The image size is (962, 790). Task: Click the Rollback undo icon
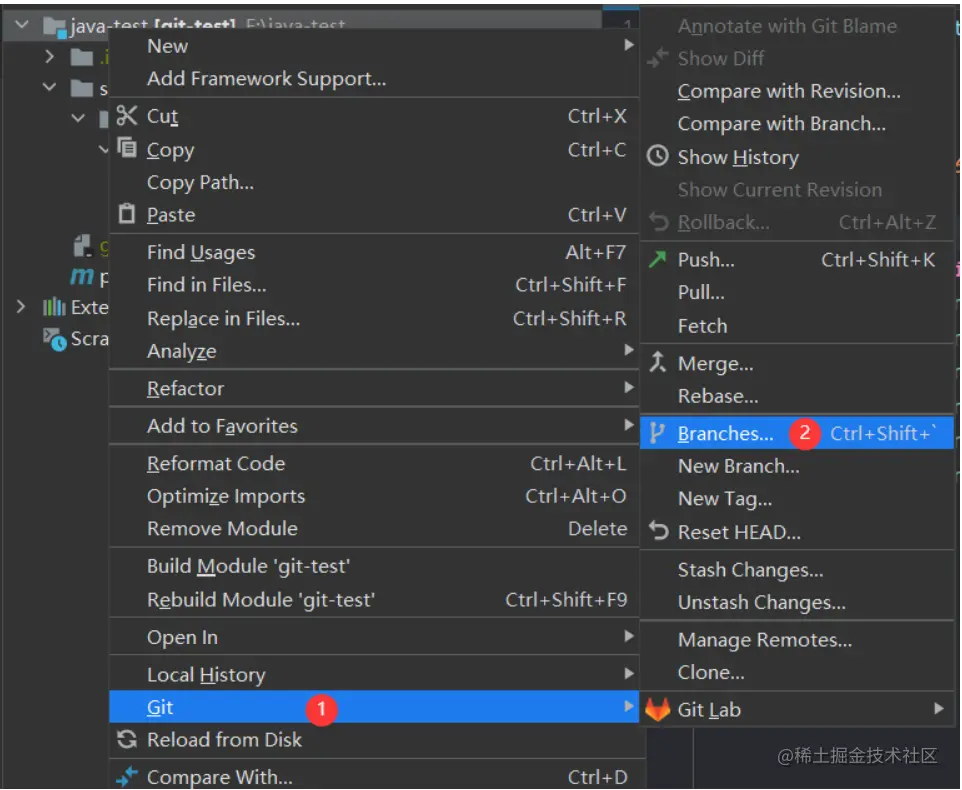tap(658, 221)
